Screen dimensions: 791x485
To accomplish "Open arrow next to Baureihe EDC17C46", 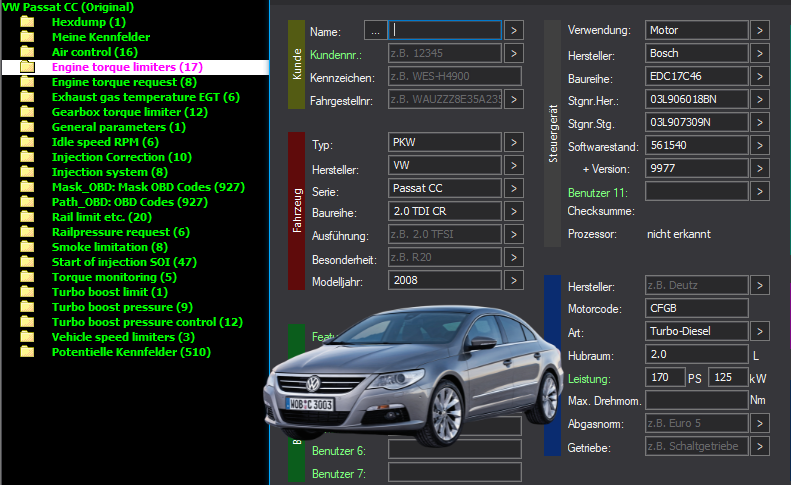I will coord(760,77).
